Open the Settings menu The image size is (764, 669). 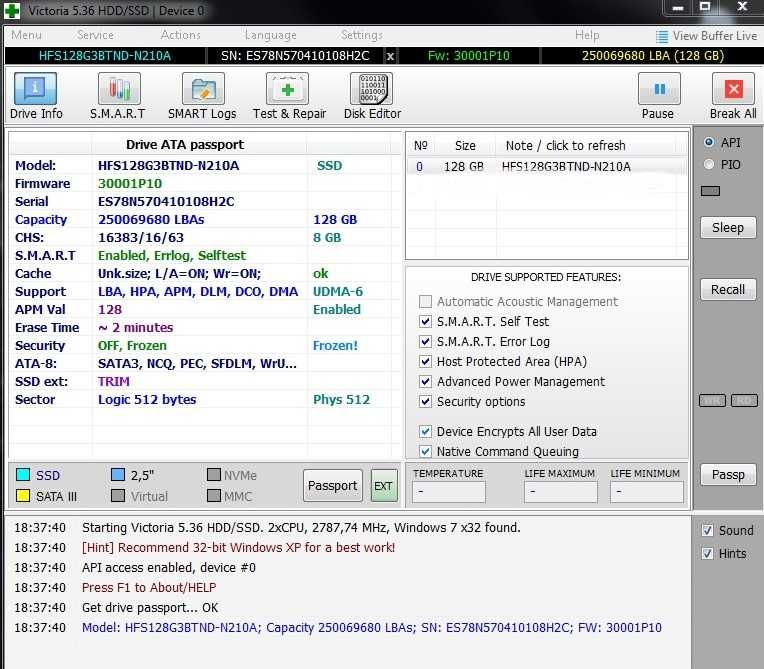coord(362,35)
